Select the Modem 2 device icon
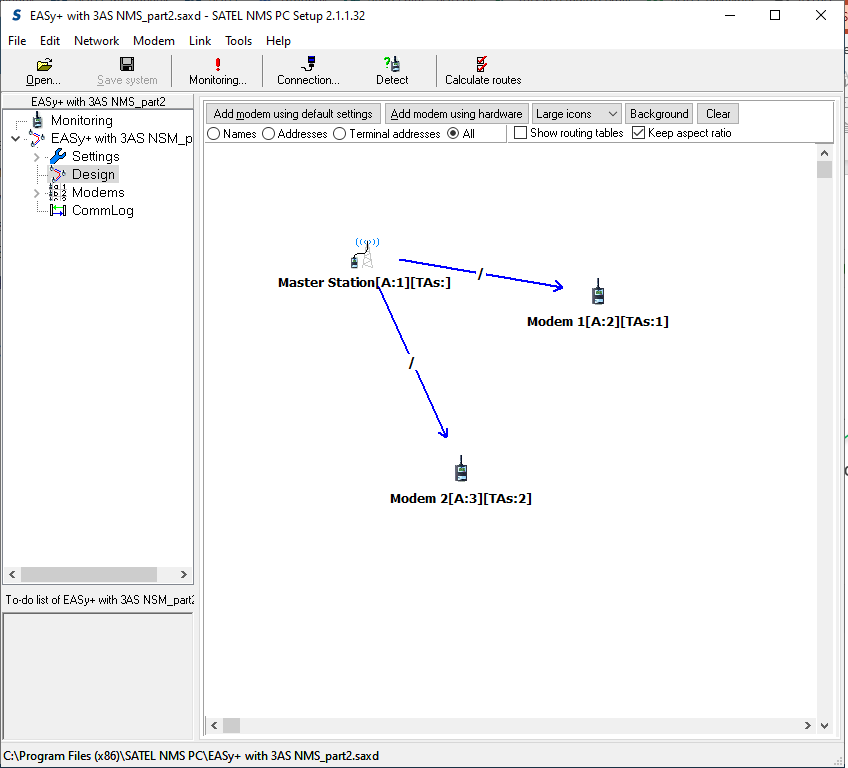The image size is (848, 768). click(x=461, y=468)
